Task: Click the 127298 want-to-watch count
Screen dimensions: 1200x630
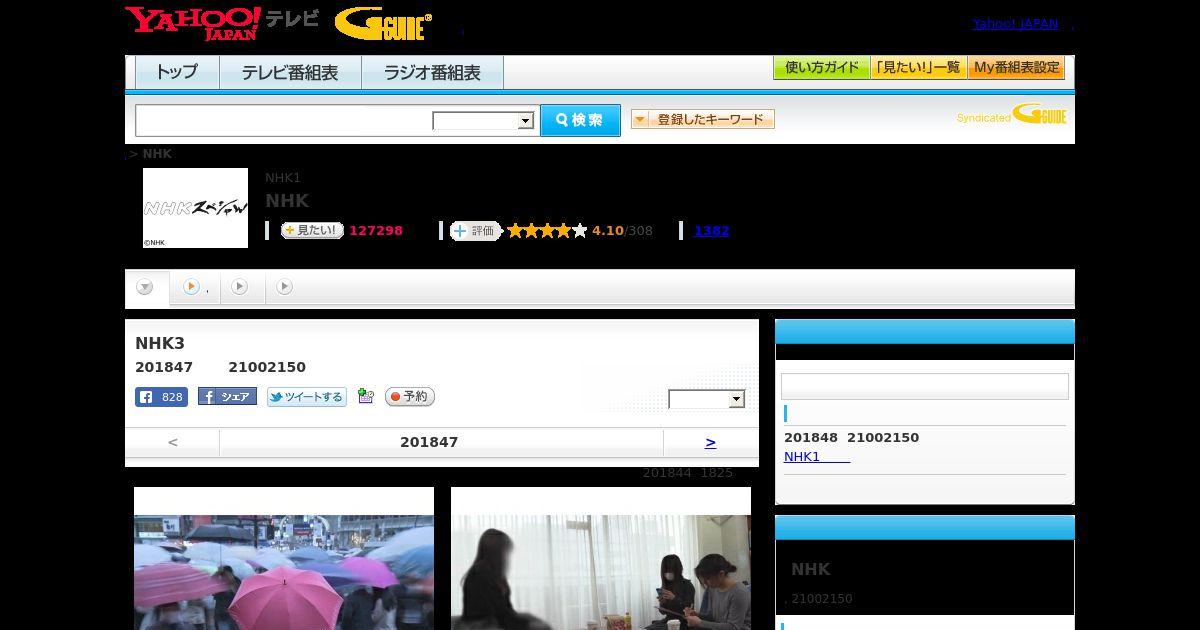Action: [x=376, y=231]
